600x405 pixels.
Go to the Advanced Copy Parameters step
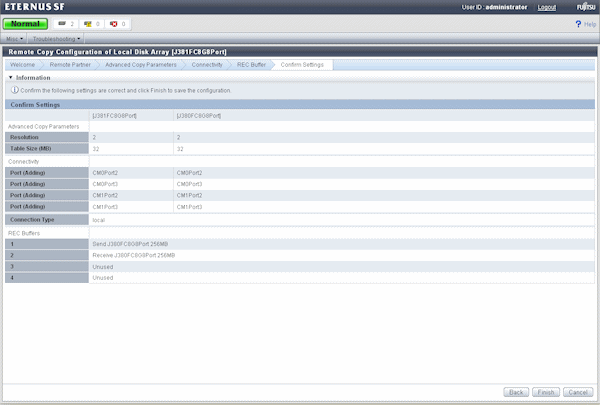coord(141,65)
